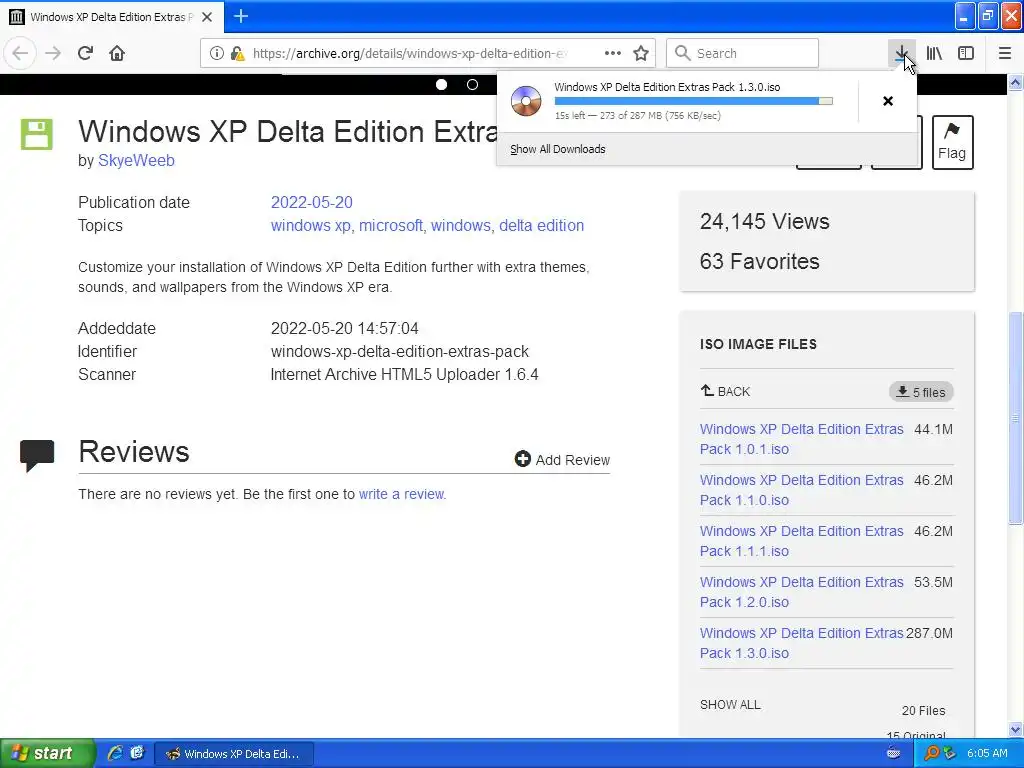This screenshot has width=1024, height=768.
Task: Open the Start menu
Action: (47, 753)
